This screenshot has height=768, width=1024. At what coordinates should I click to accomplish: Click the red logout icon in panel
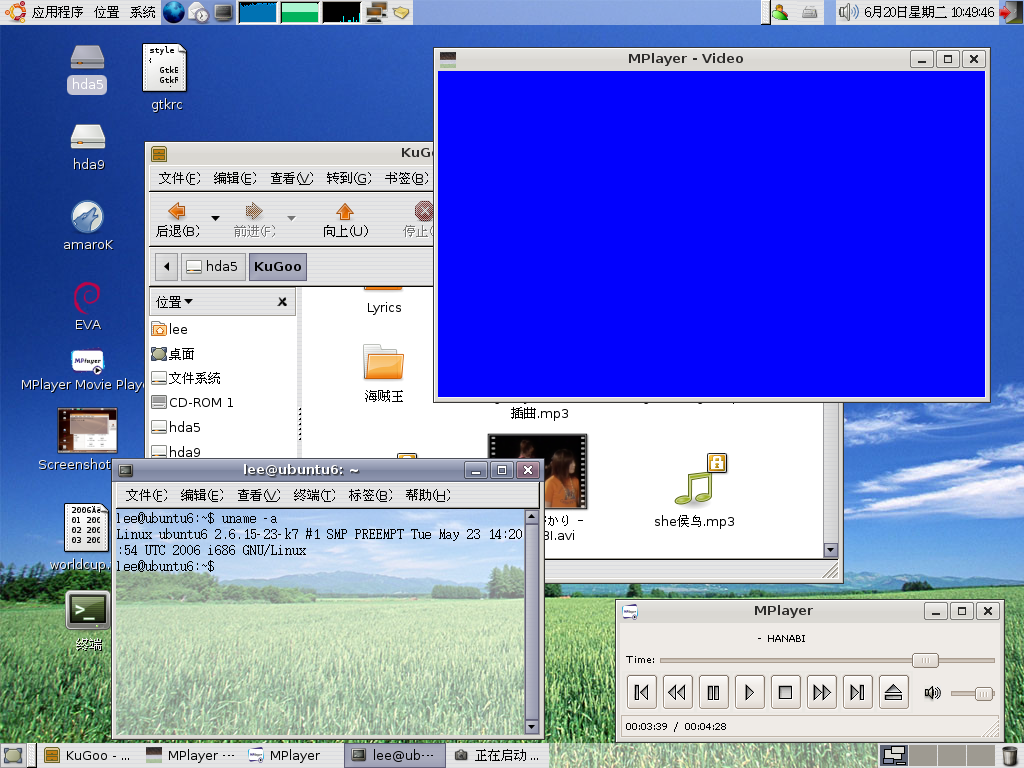coord(1010,12)
